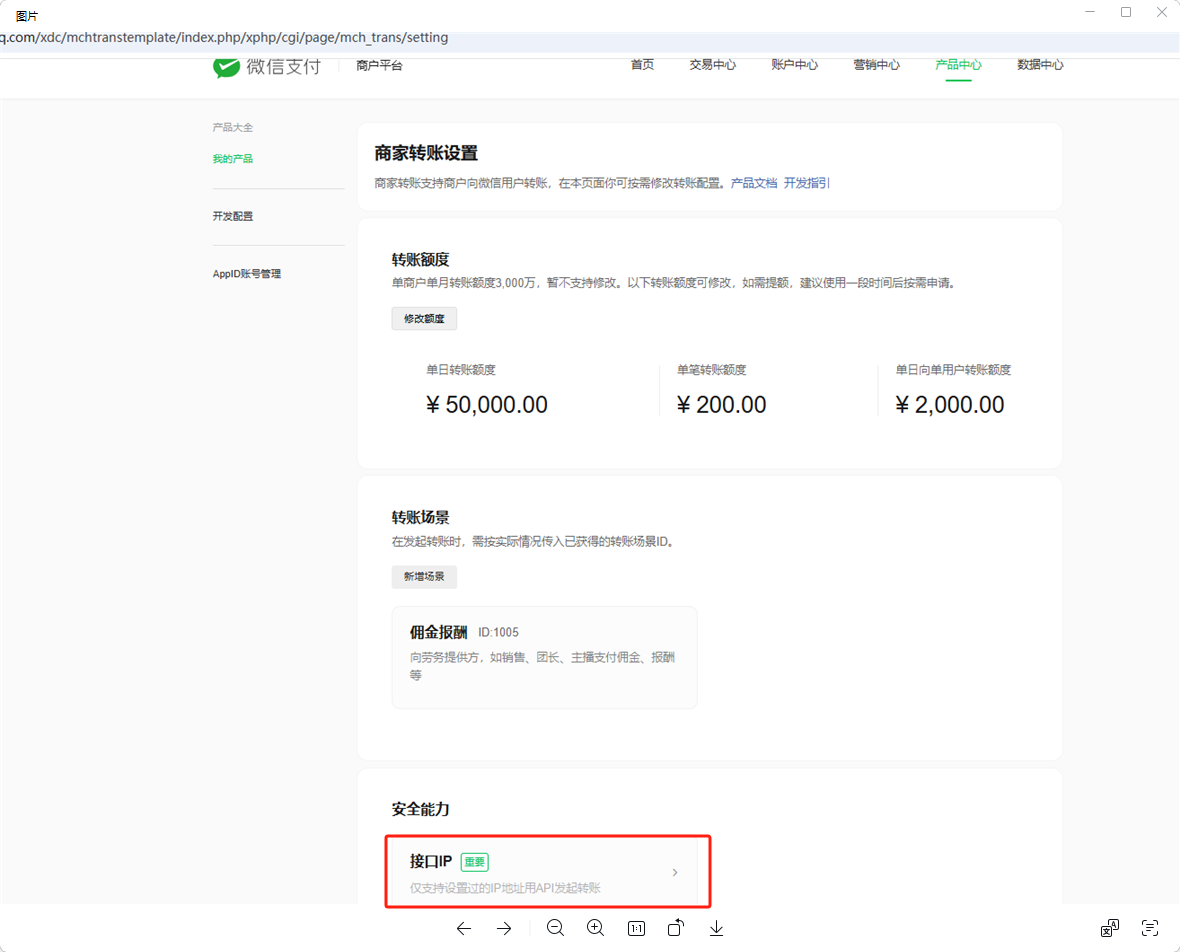Open the 开发指引 link
1180x952 pixels.
coord(806,183)
